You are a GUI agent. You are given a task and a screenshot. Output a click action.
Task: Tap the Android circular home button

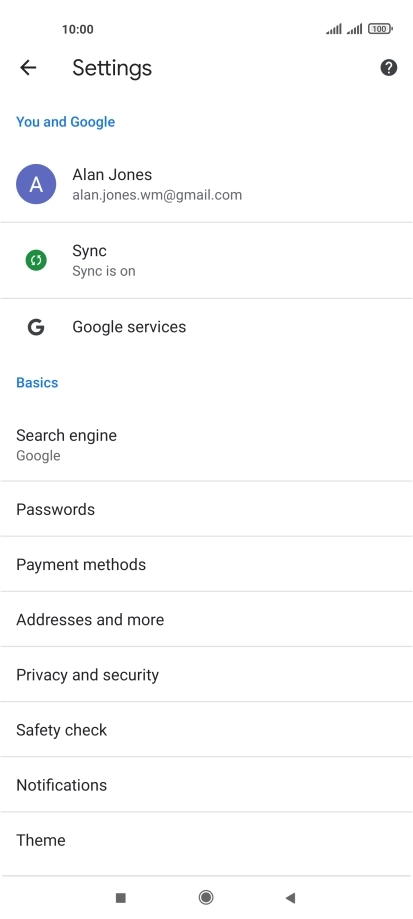(206, 897)
